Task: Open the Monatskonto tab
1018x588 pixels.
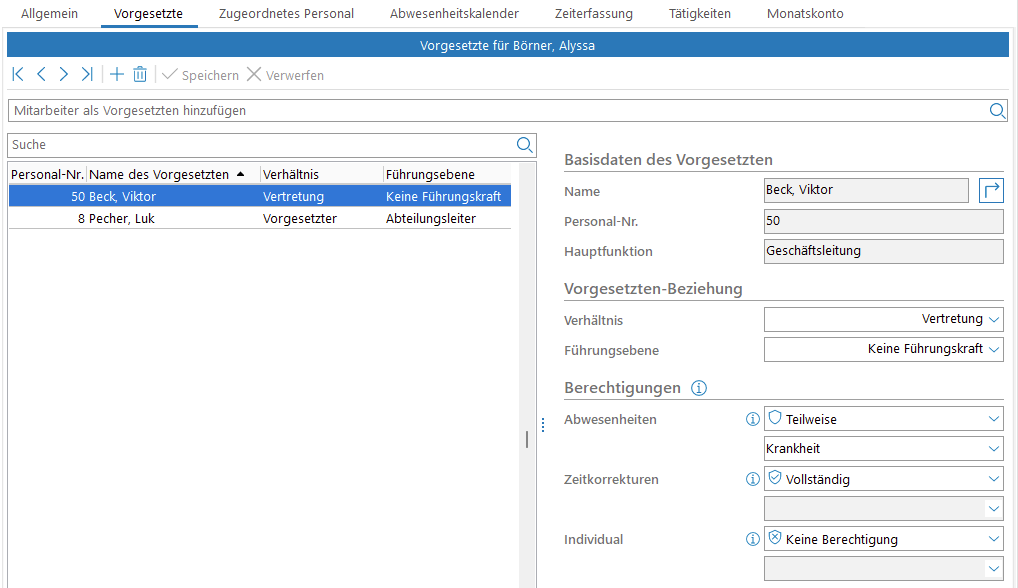Action: pyautogui.click(x=805, y=14)
